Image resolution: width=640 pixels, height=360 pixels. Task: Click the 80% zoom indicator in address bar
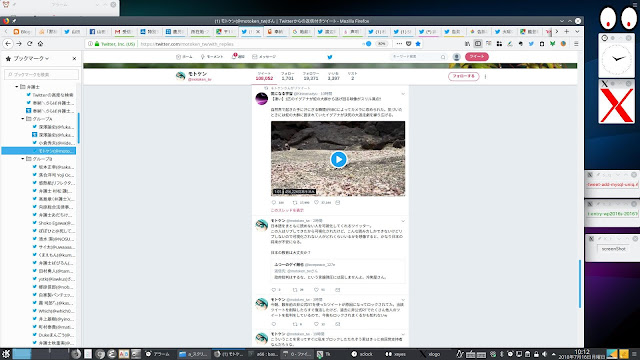pyautogui.click(x=381, y=44)
